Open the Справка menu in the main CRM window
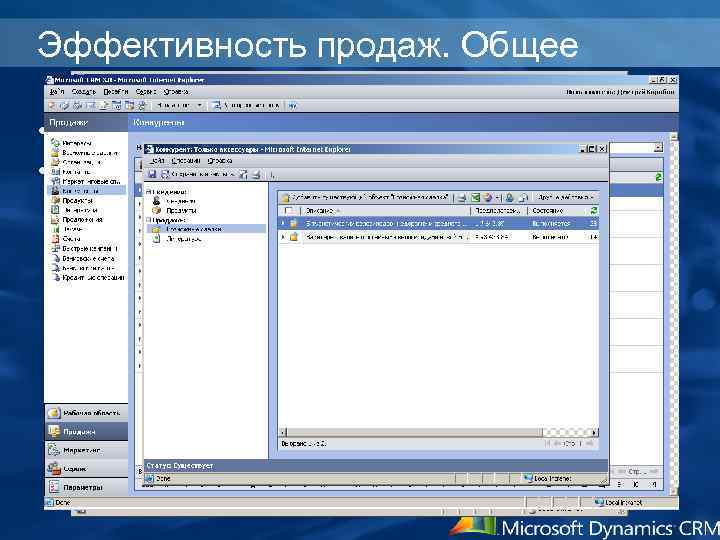Viewport: 720px width, 540px height. [175, 92]
